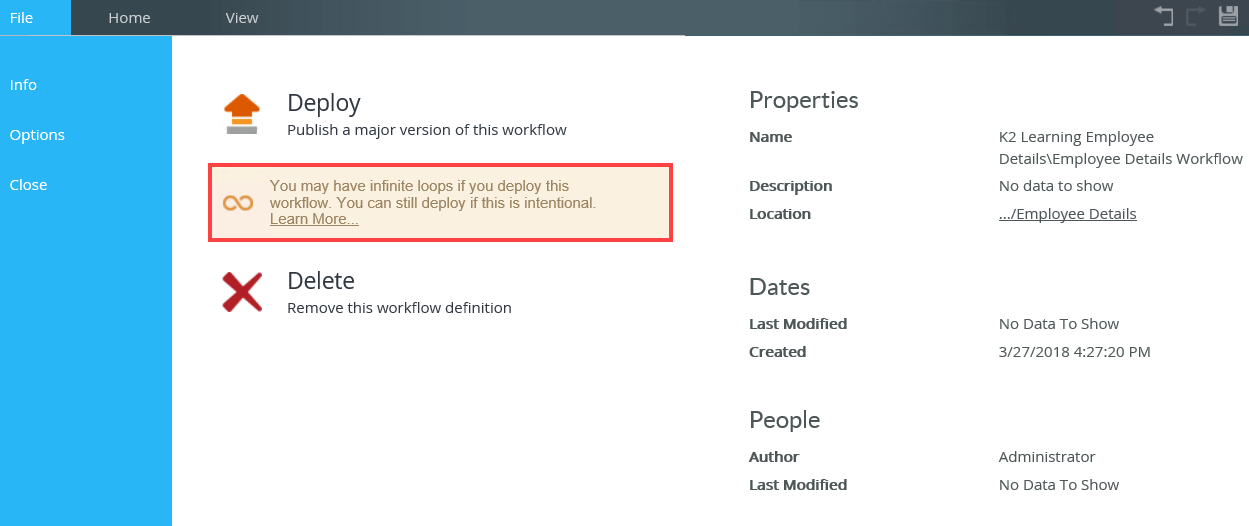The height and width of the screenshot is (526, 1249).
Task: Choose Close in the left sidebar
Action: click(28, 185)
